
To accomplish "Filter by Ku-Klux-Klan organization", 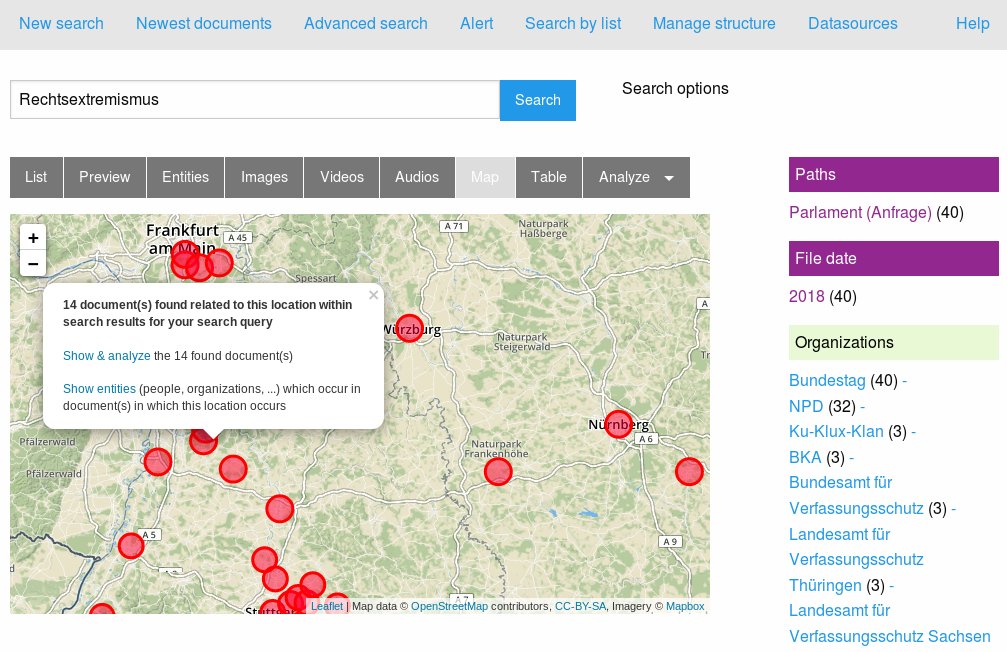I will [836, 432].
